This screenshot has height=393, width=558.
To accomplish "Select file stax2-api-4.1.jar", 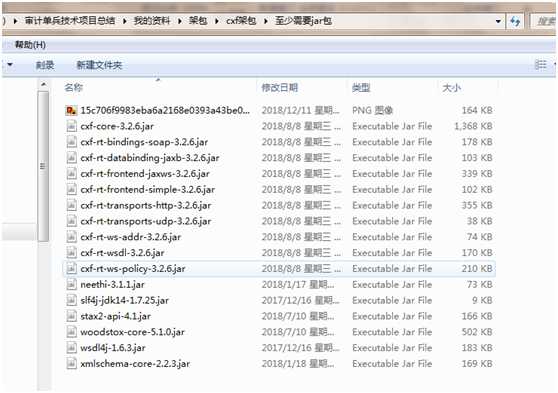I will click(x=116, y=316).
